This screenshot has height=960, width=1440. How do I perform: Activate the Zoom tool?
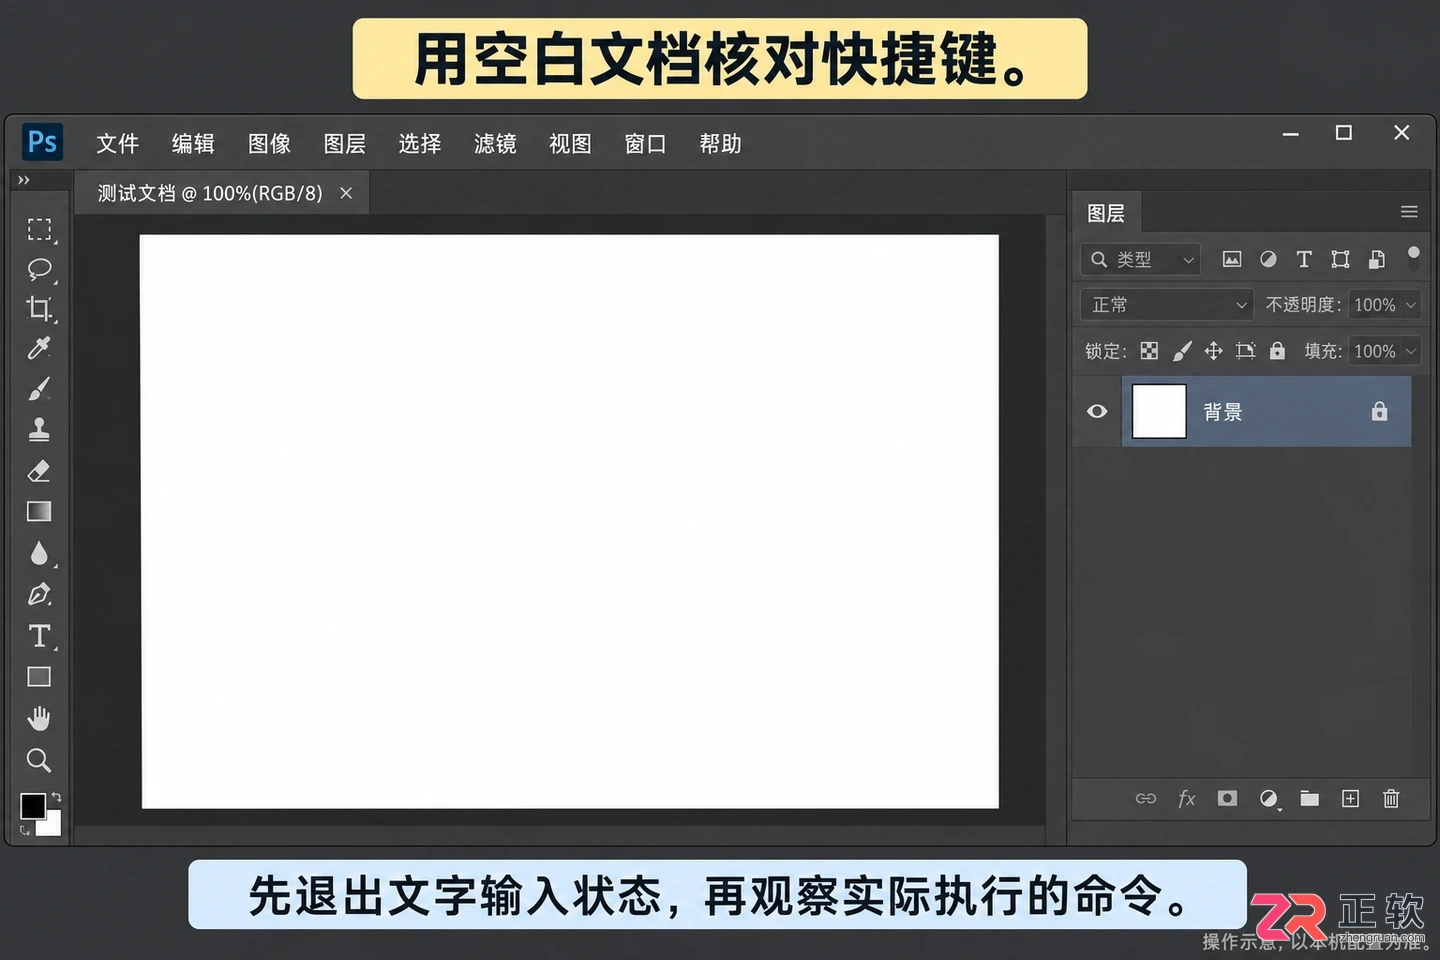point(39,760)
